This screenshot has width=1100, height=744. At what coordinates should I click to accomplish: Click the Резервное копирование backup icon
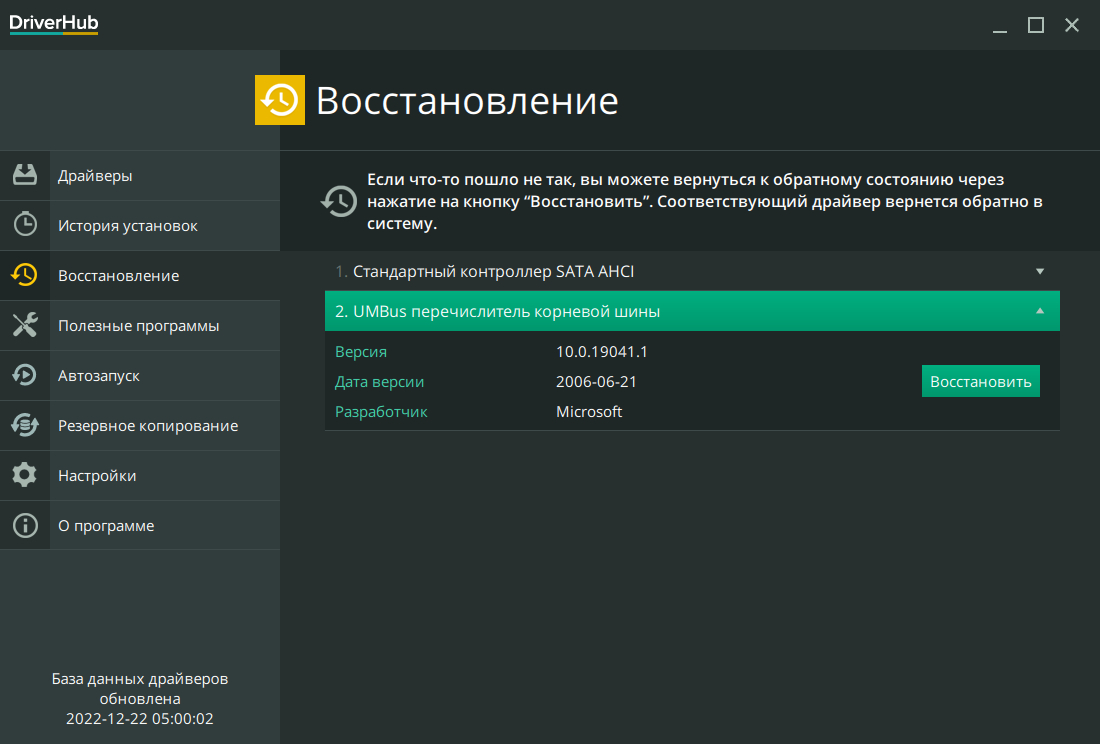coord(25,425)
